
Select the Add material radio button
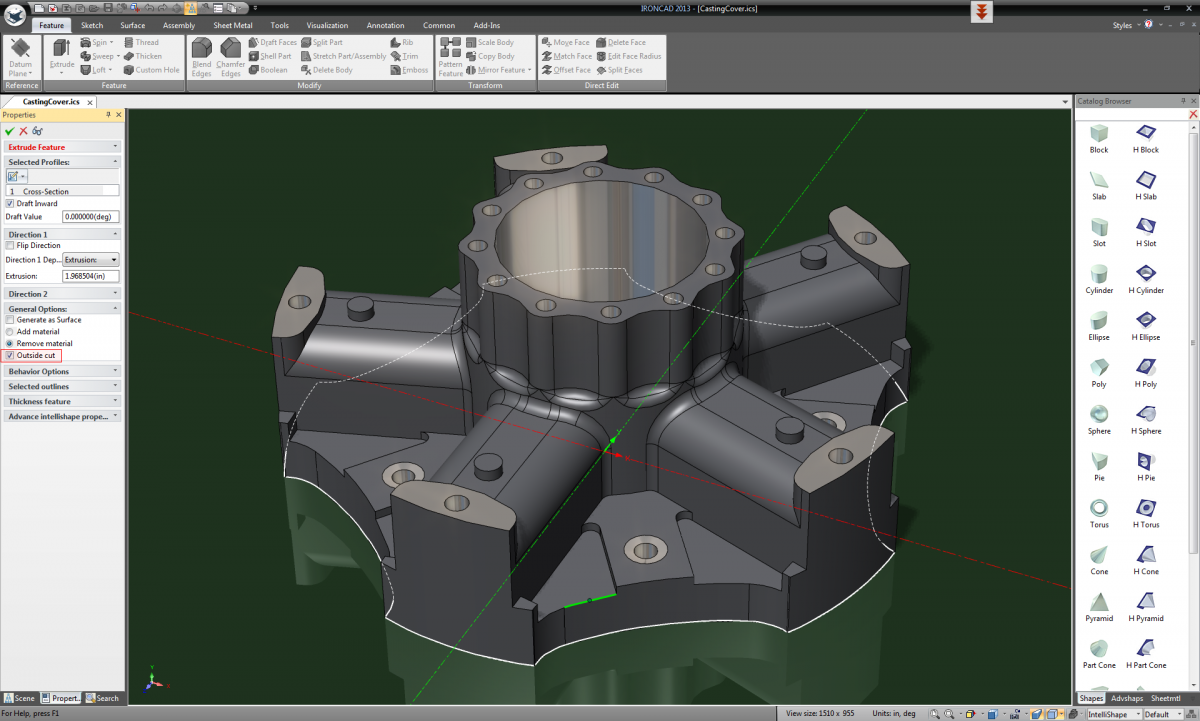[10, 331]
